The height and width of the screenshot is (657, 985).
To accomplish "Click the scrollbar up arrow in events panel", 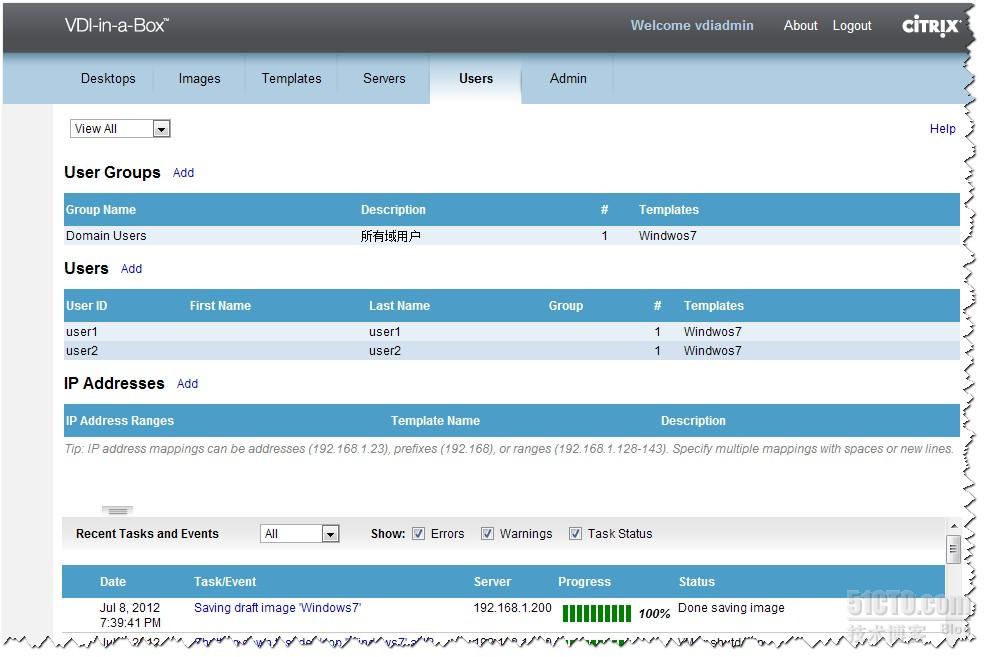I will [x=953, y=526].
